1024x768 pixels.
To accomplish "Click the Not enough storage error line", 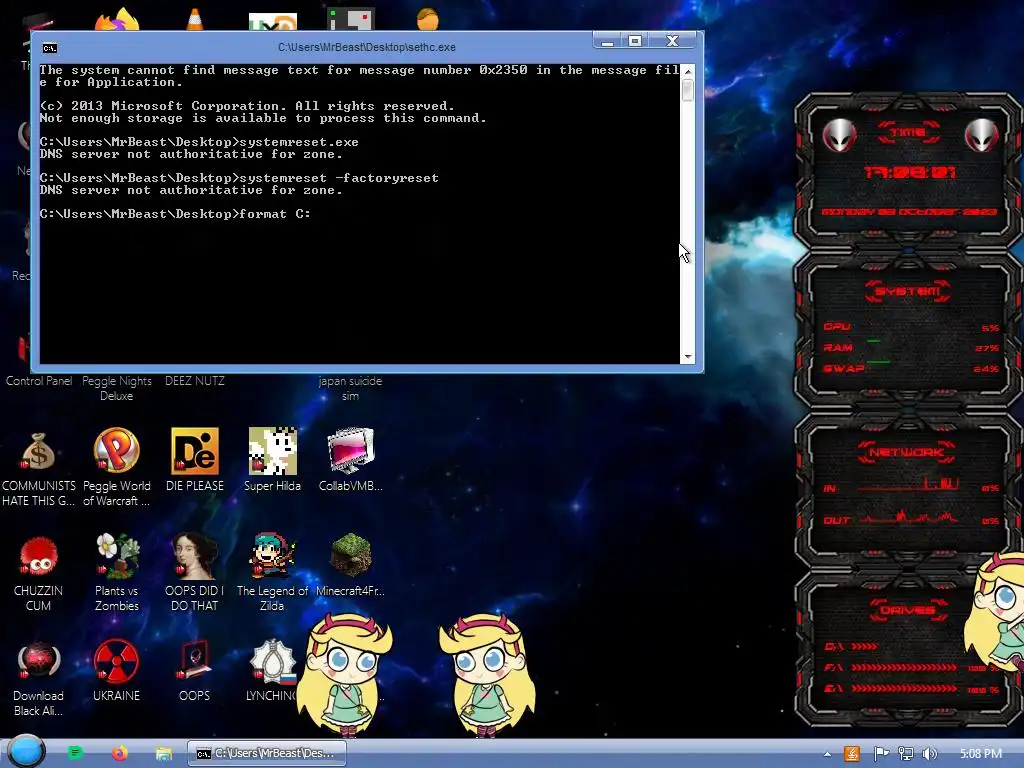I will click(263, 118).
